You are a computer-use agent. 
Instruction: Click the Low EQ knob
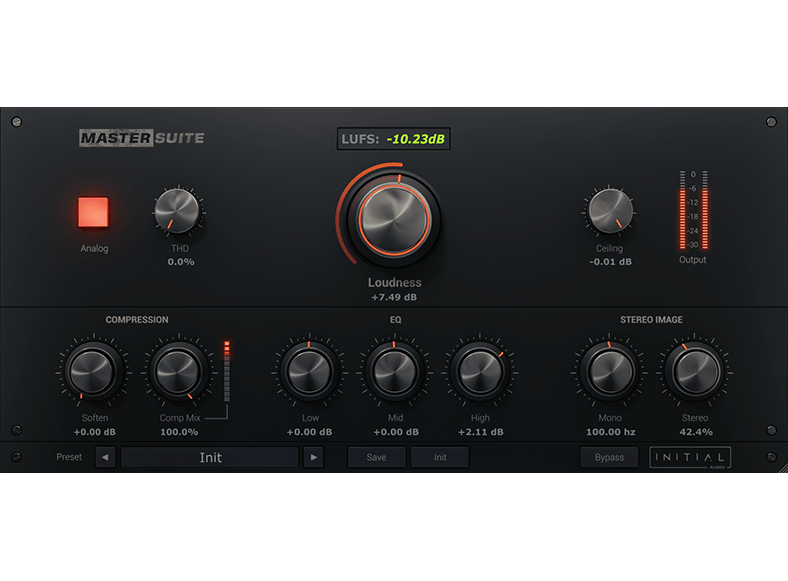pyautogui.click(x=309, y=372)
